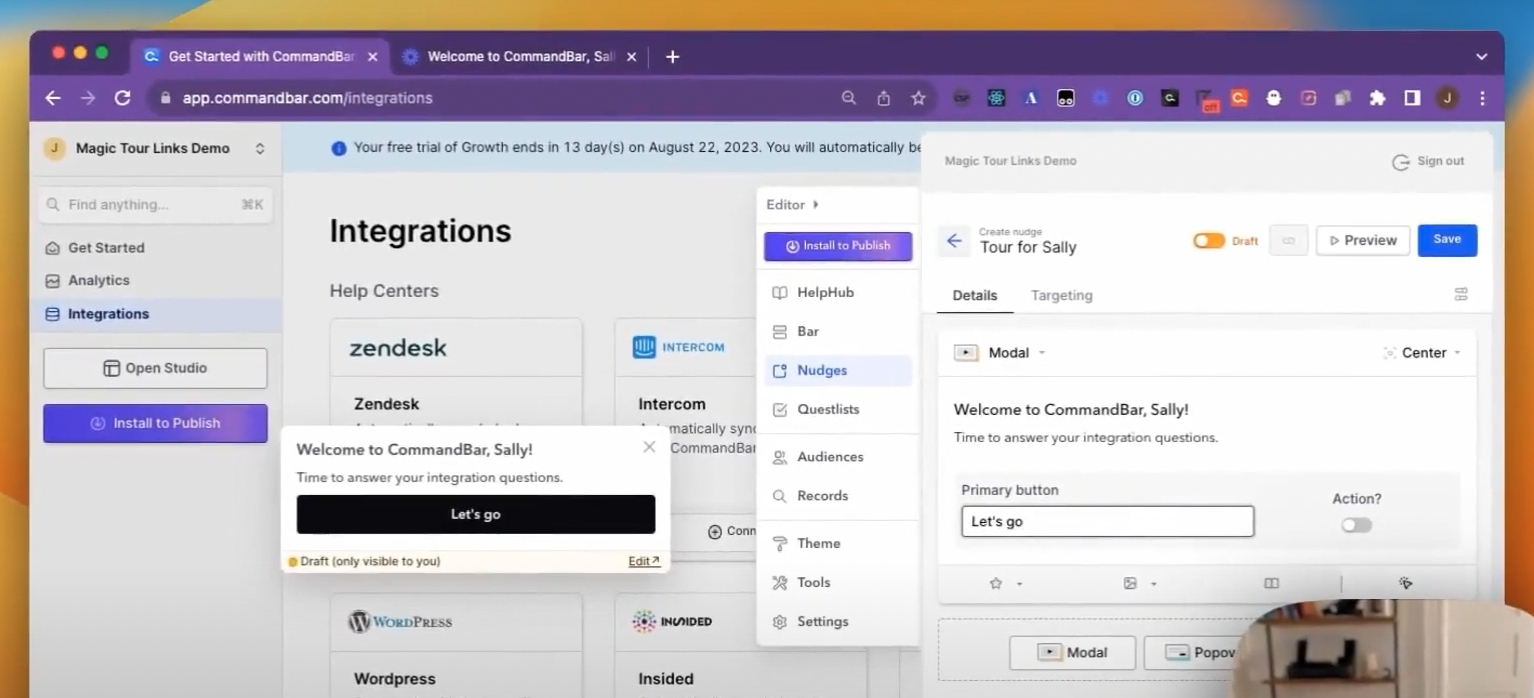Click the Tools wrench icon in Editor menu

pos(780,583)
